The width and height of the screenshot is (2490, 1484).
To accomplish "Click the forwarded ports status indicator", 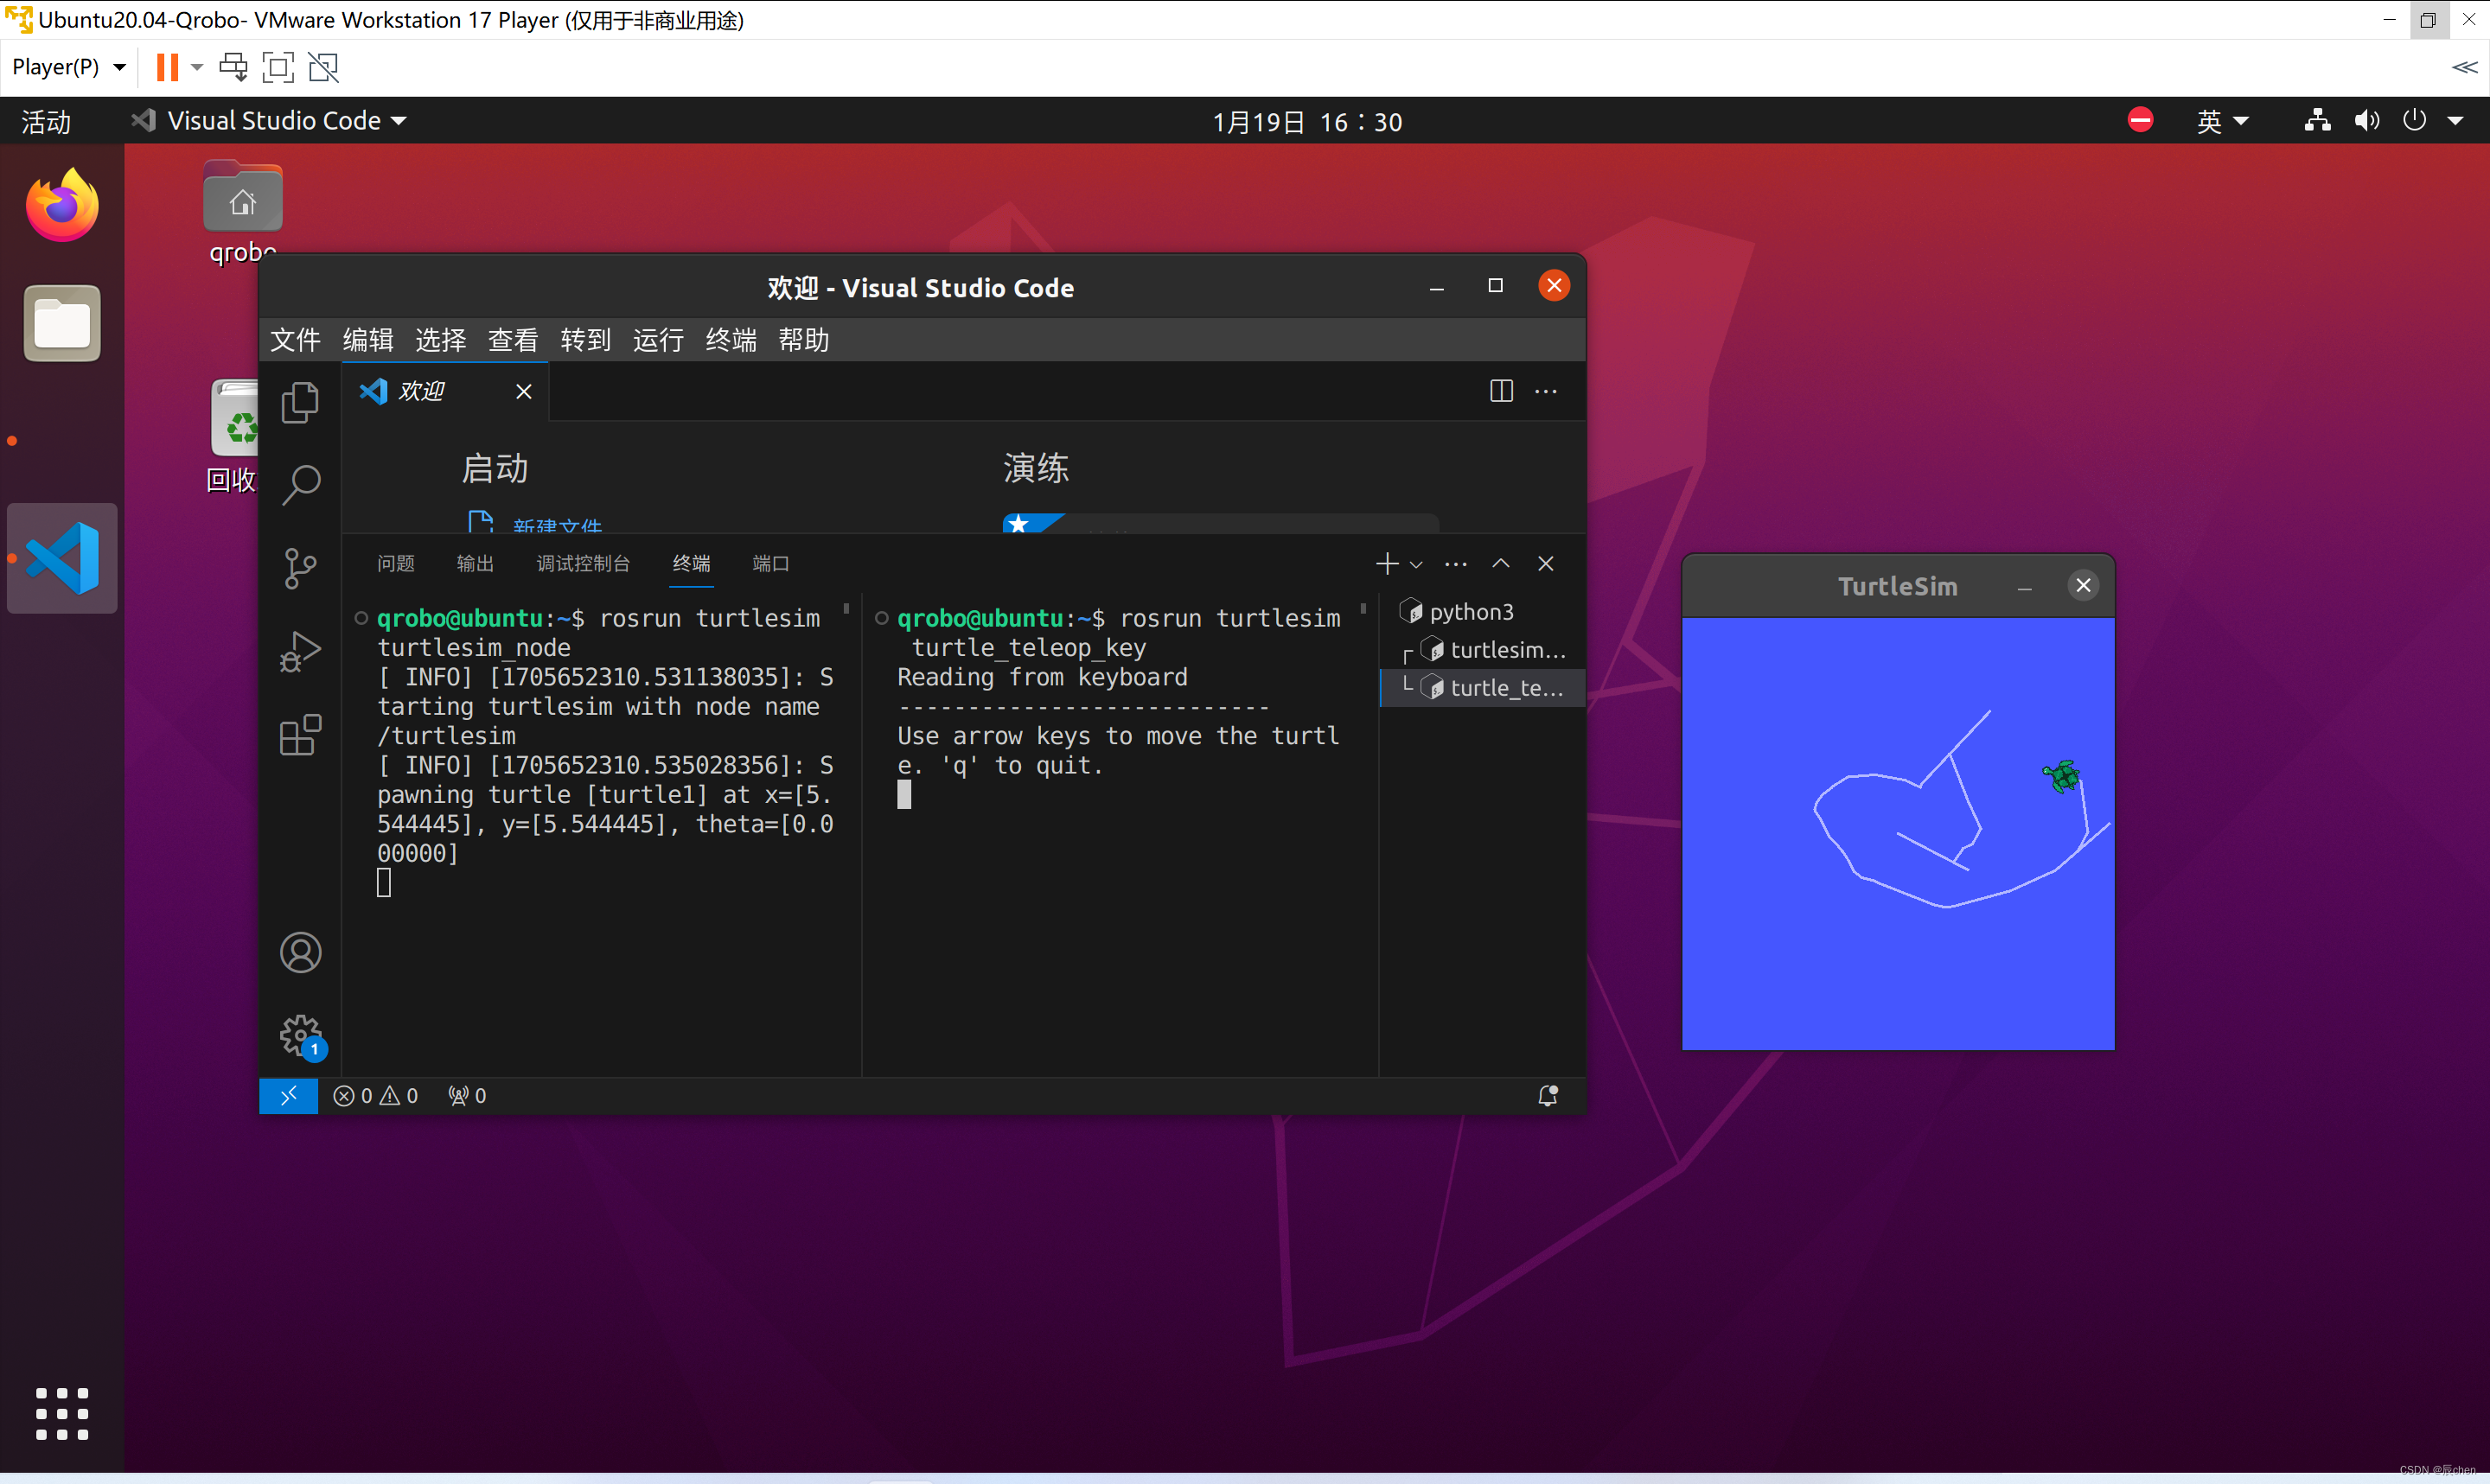I will click(467, 1096).
